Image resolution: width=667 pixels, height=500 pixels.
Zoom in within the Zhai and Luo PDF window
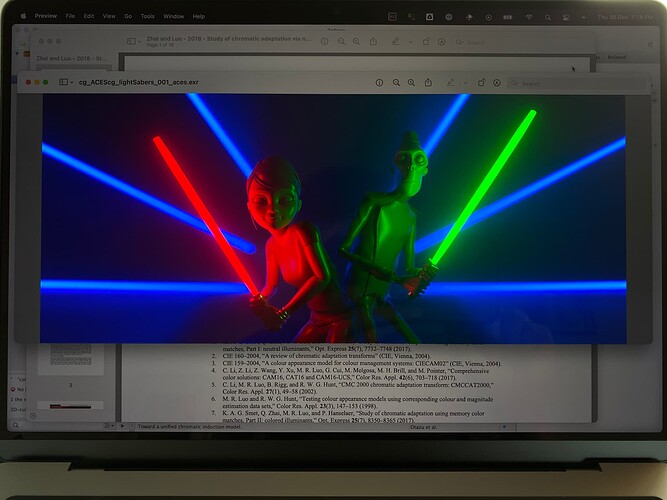(x=356, y=41)
